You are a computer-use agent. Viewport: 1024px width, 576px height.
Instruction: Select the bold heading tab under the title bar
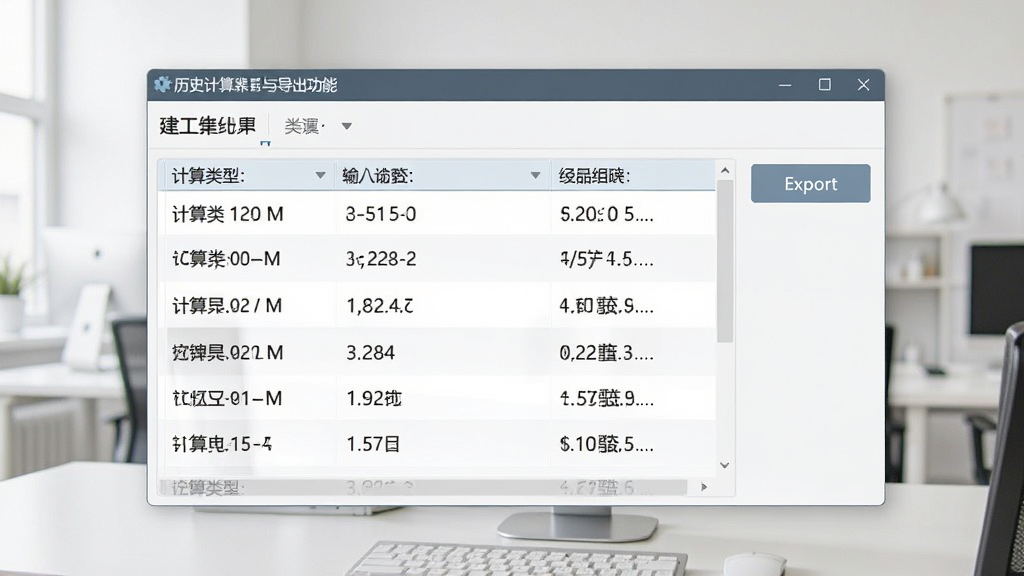click(x=207, y=125)
